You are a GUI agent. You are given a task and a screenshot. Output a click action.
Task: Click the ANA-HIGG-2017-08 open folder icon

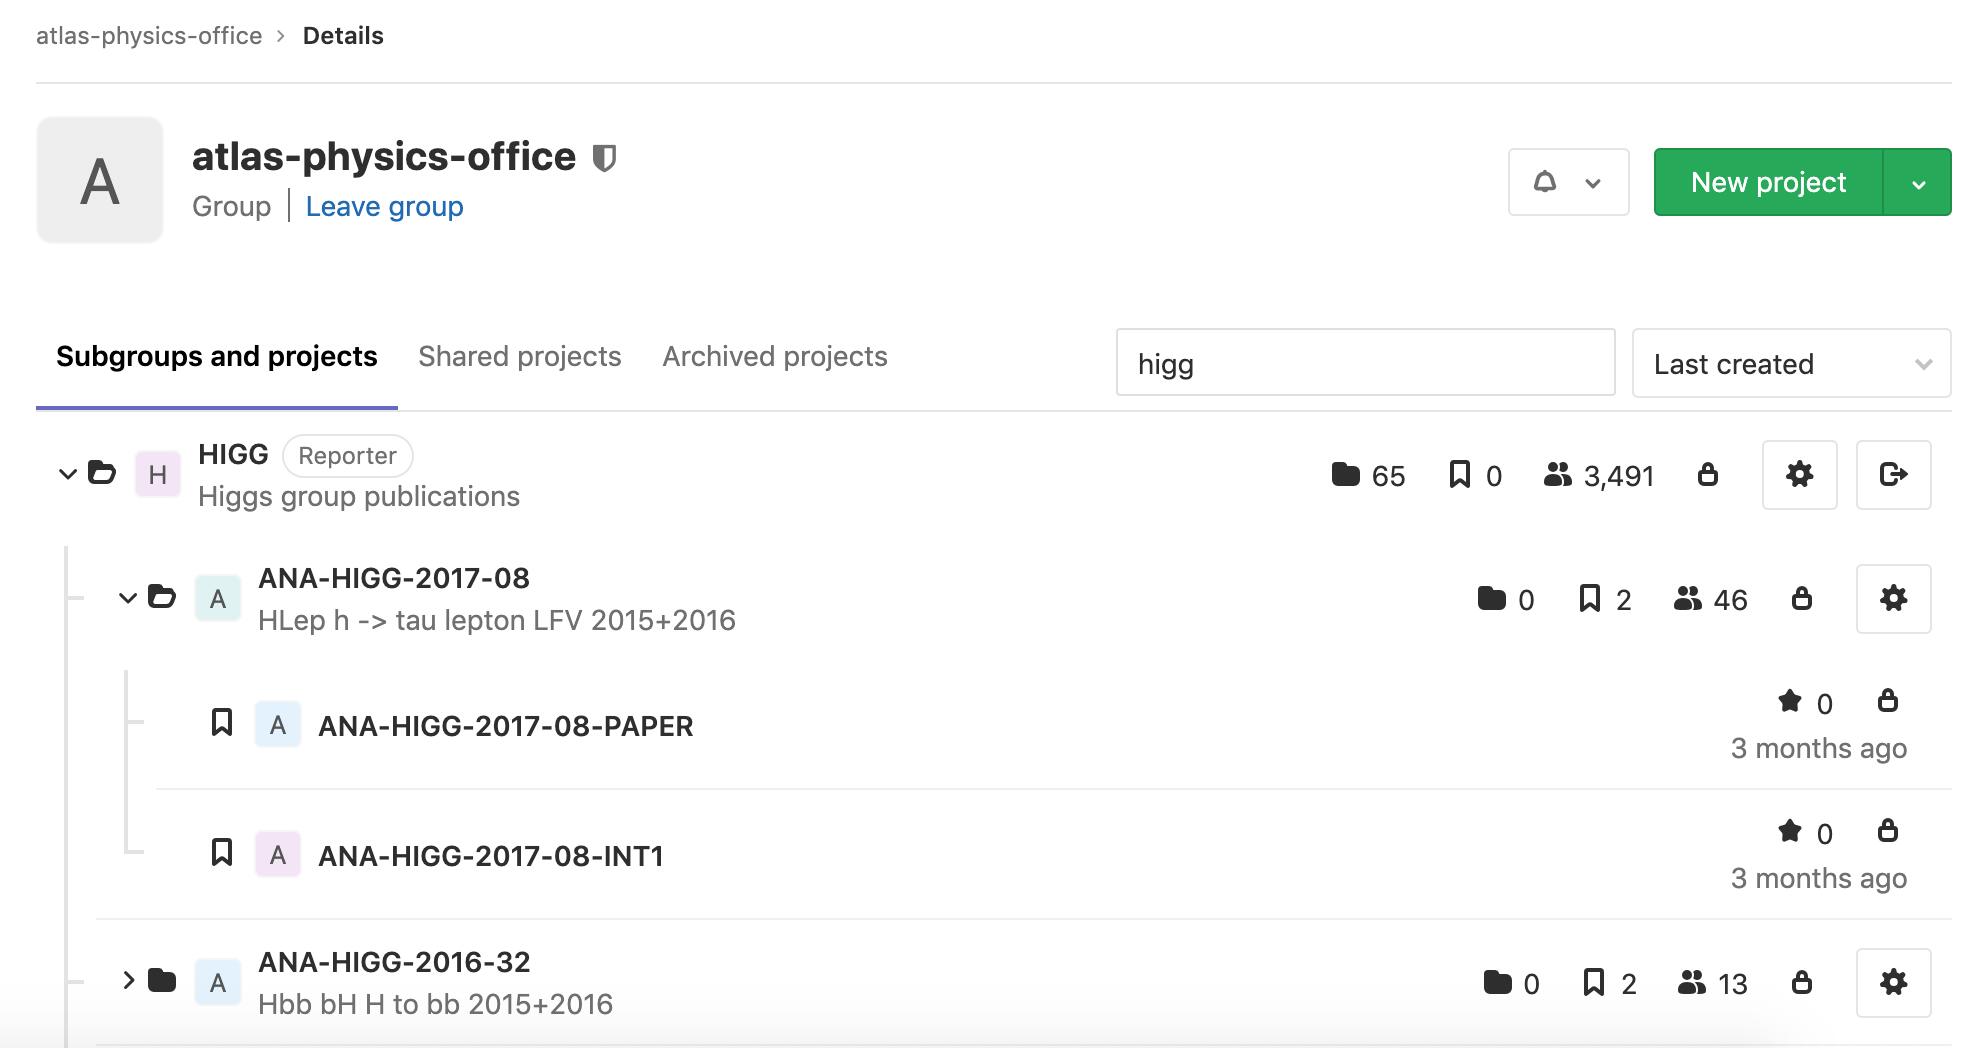(162, 597)
